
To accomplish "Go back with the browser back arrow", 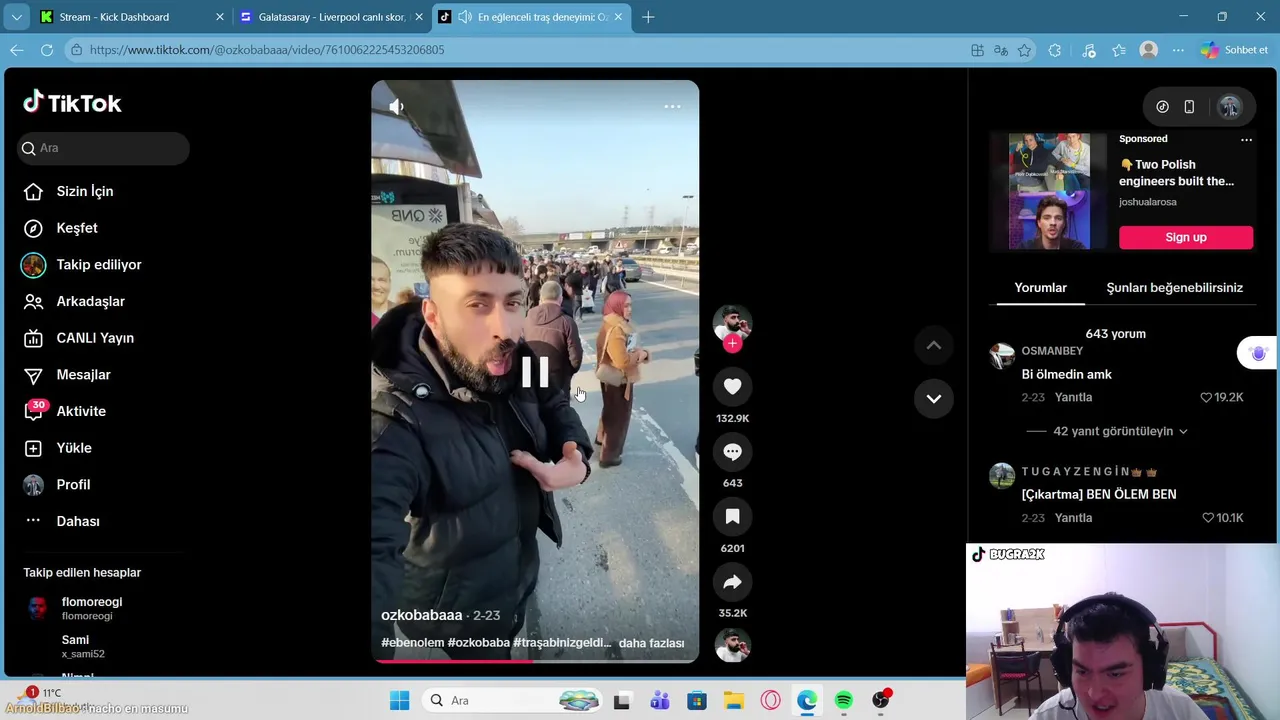I will 17,50.
